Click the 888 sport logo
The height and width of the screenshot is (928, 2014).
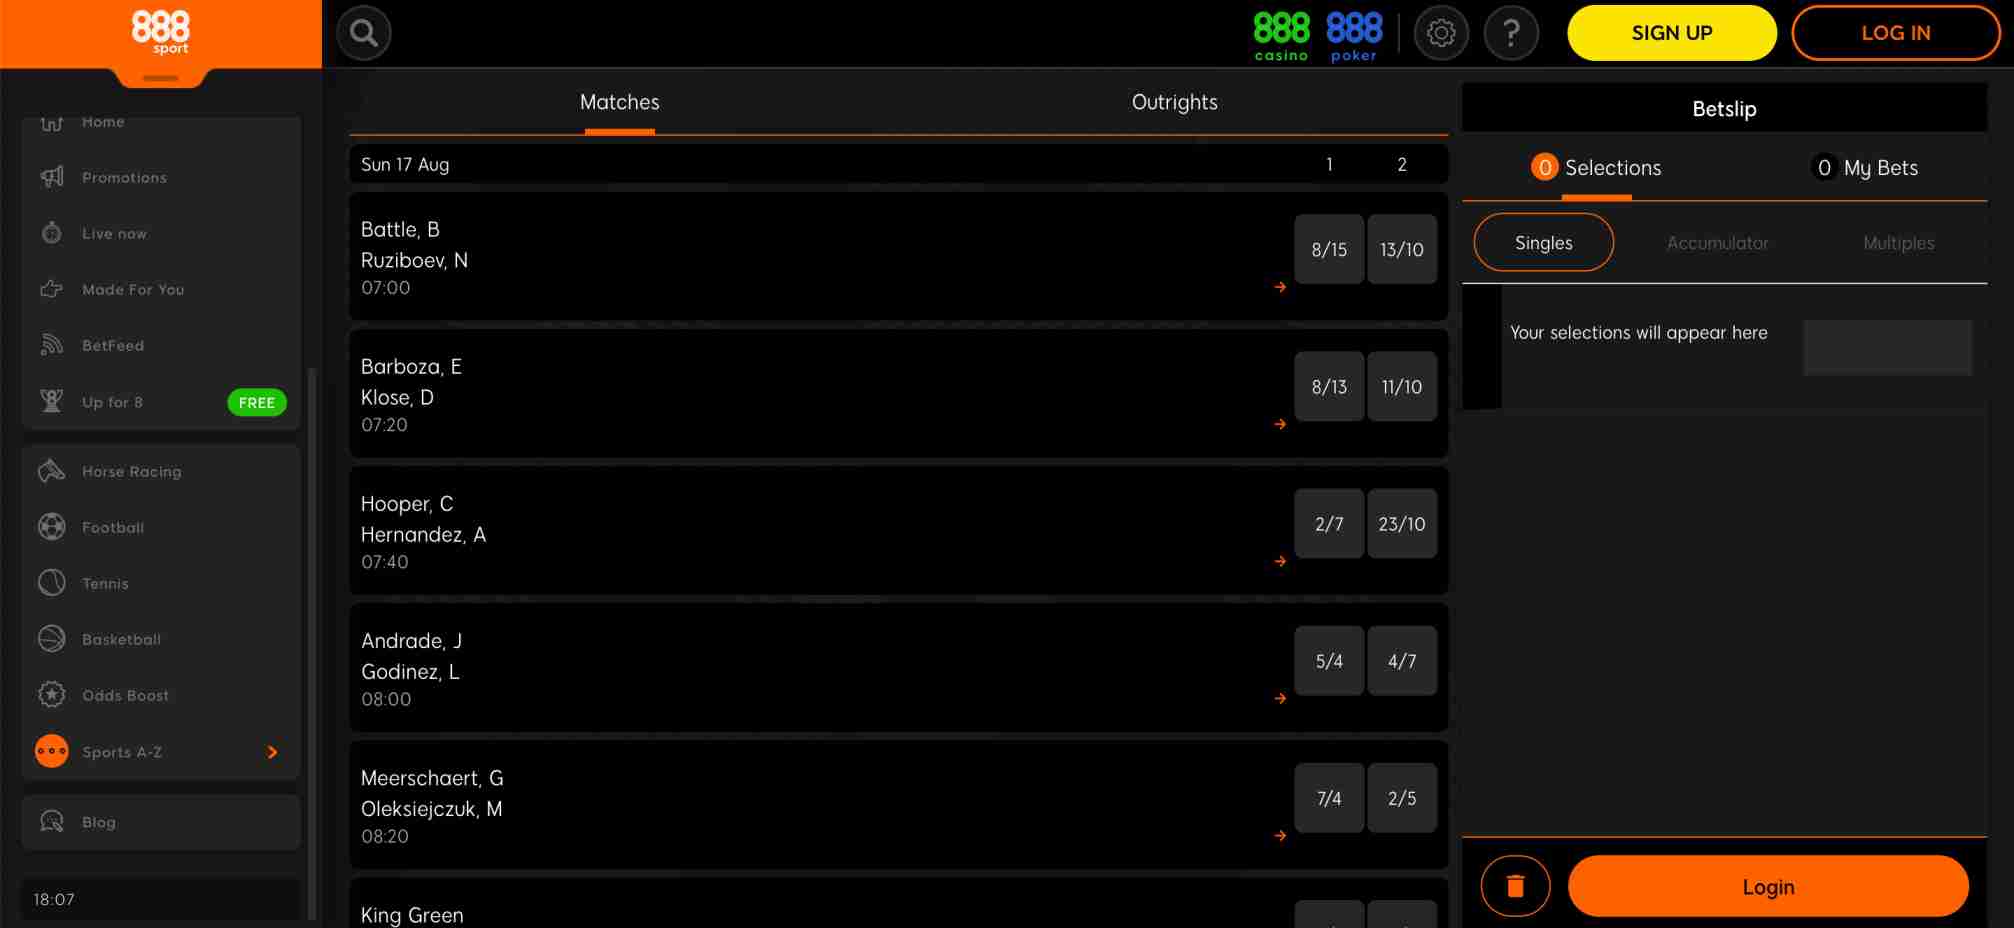tap(160, 32)
